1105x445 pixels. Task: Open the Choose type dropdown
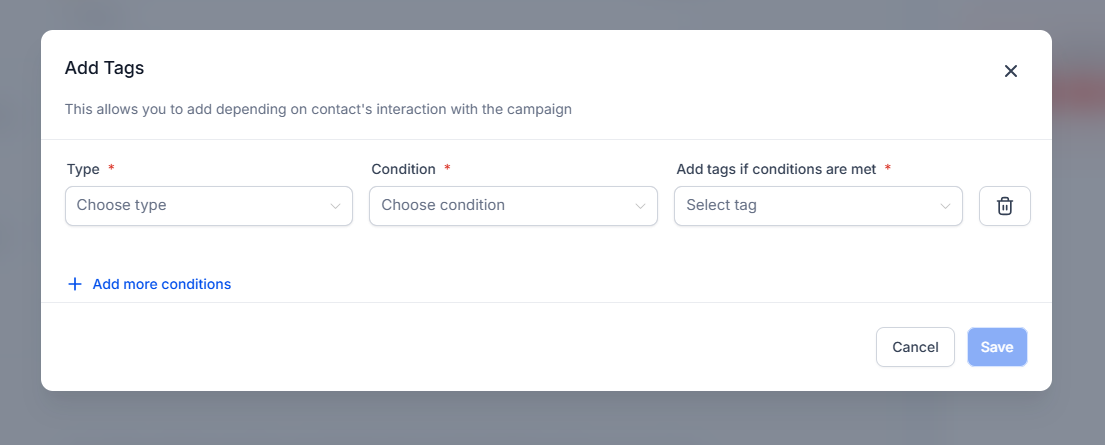tap(200, 206)
